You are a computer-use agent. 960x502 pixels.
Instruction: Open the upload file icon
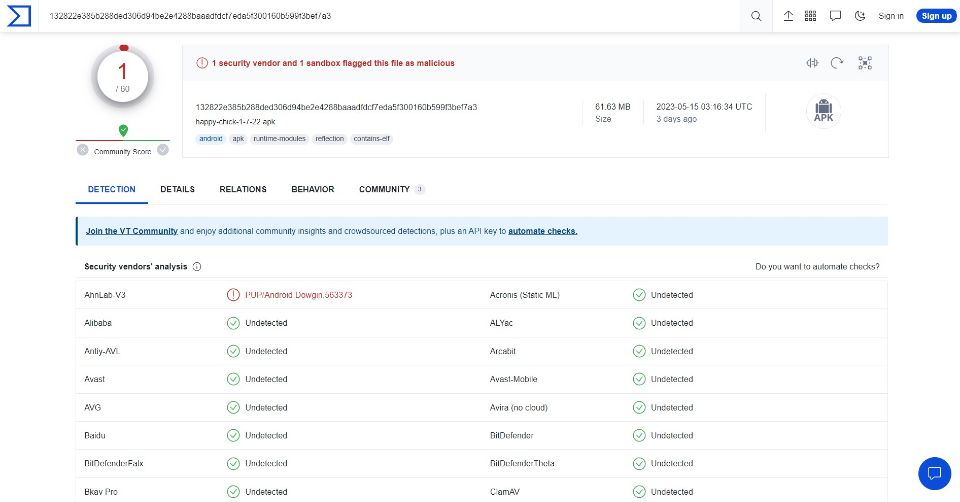788,16
